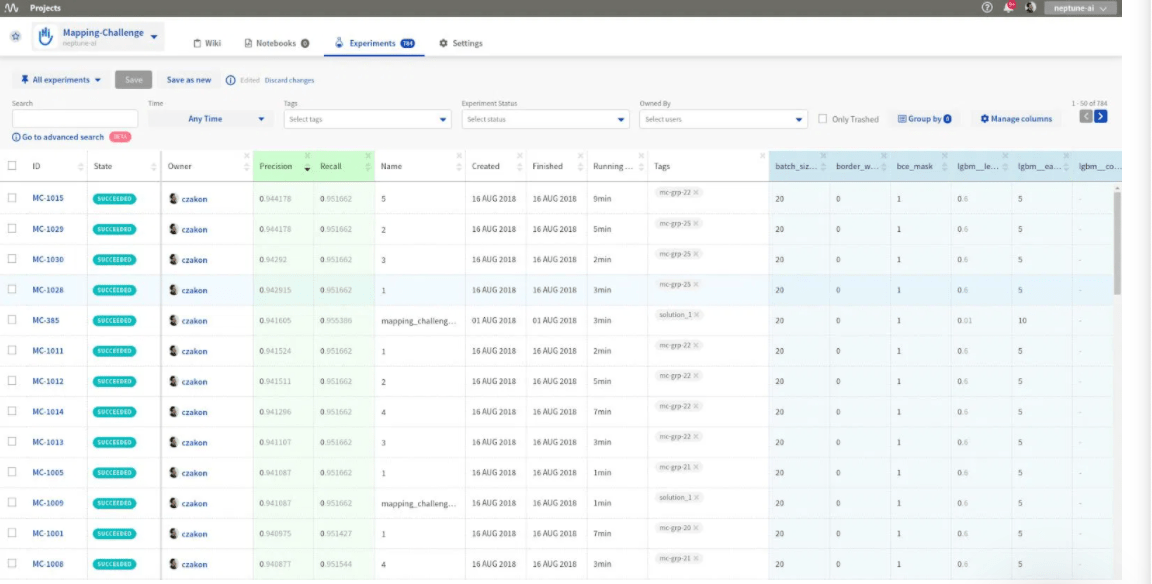The image size is (1152, 584).
Task: Check the MC-385 row checkbox
Action: [12, 320]
